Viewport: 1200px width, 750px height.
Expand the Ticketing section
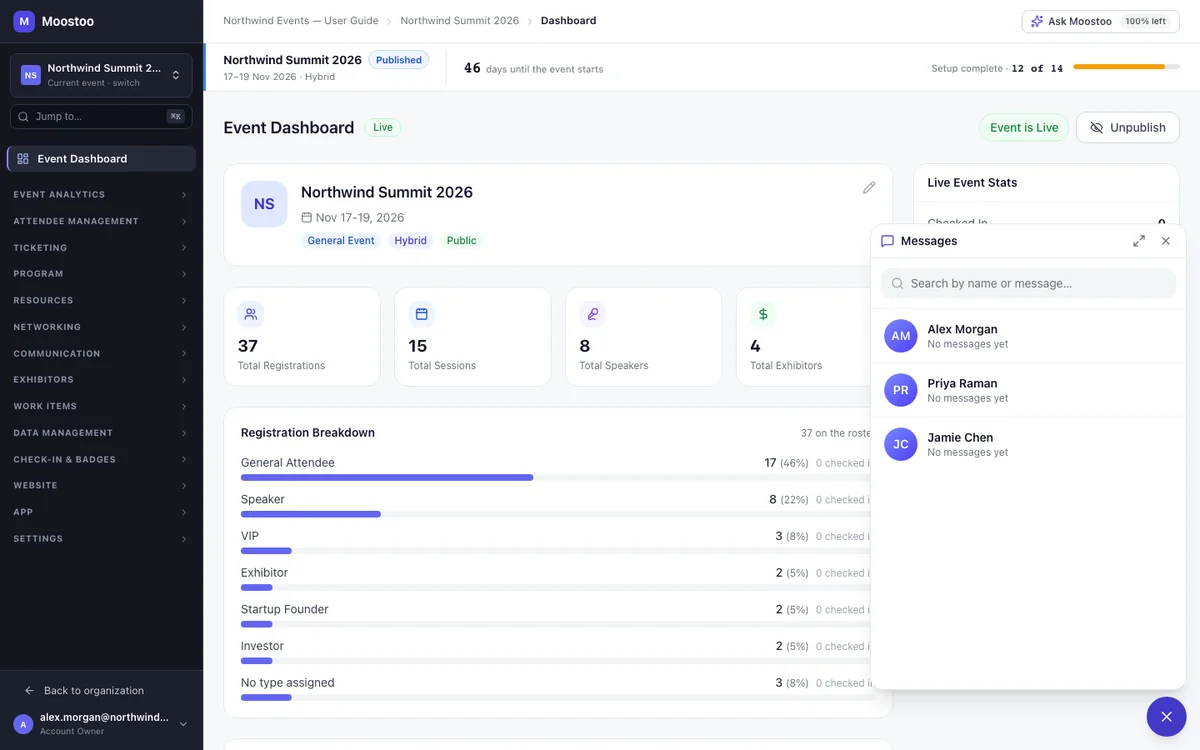(101, 248)
